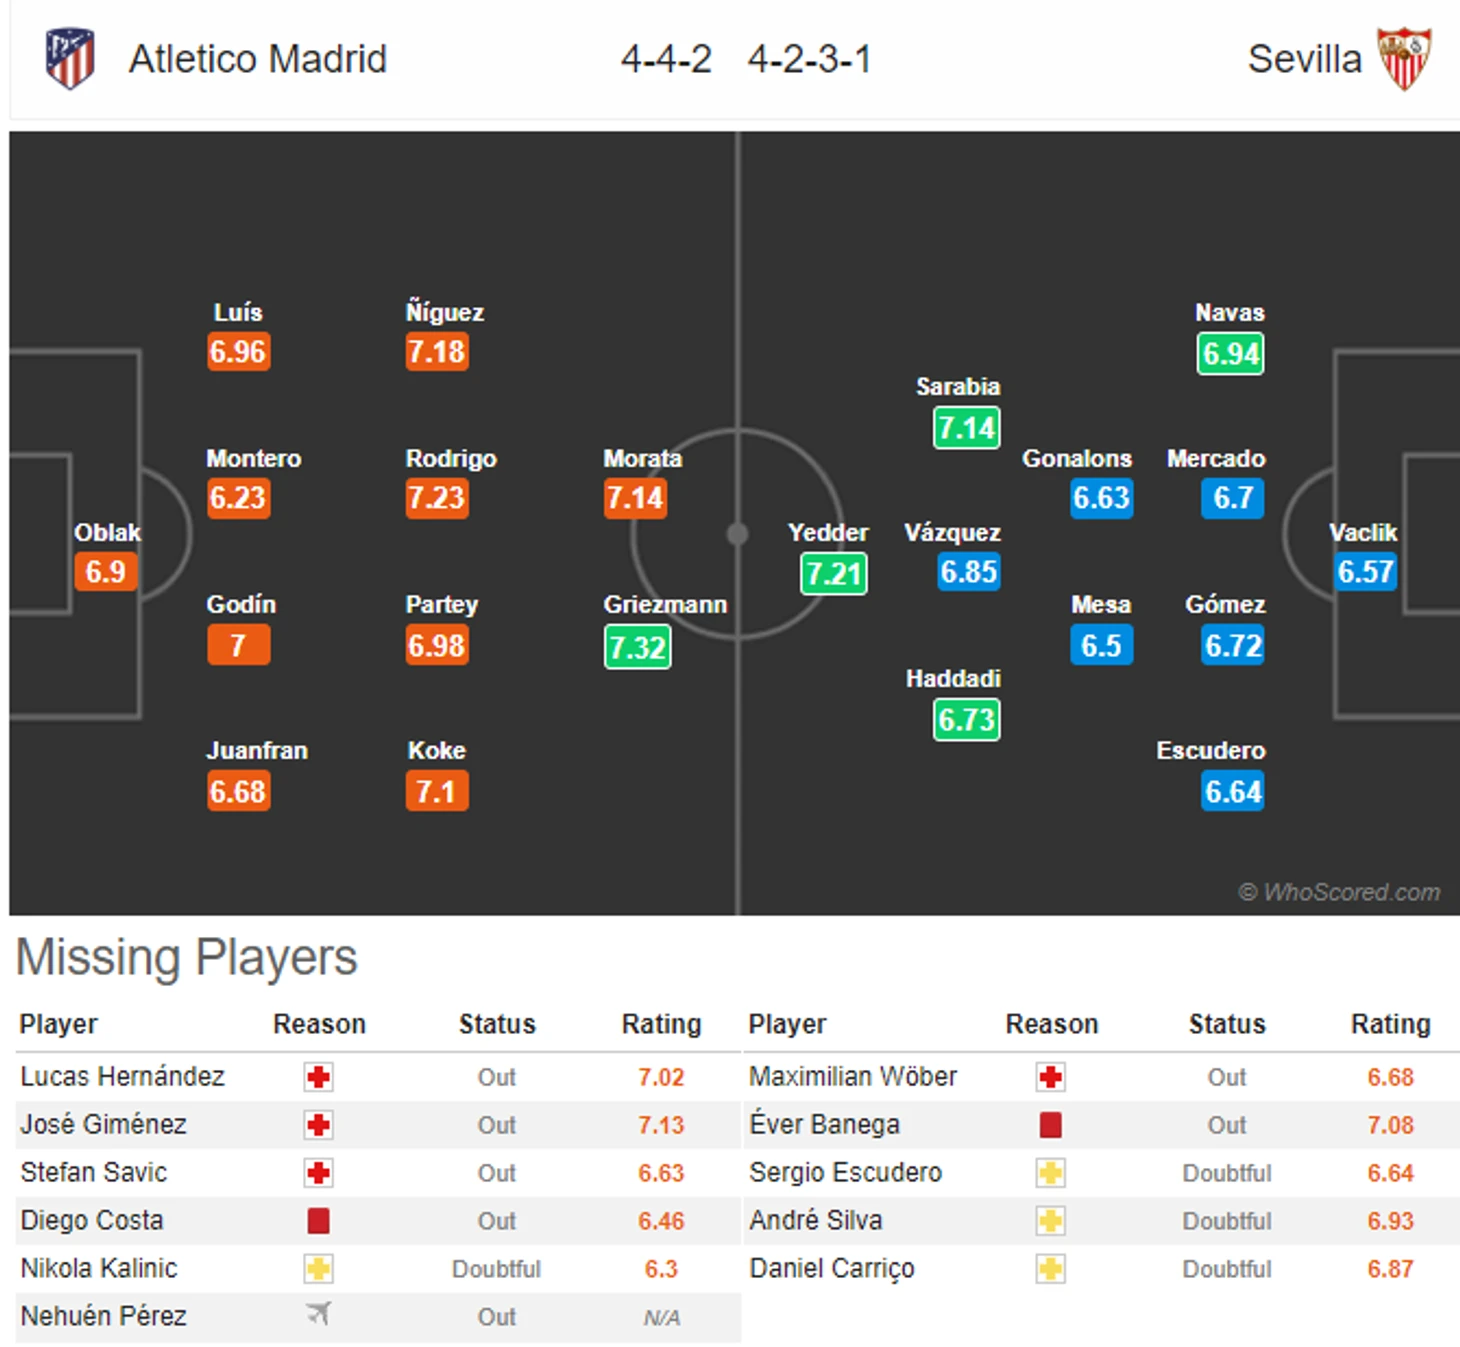Select Griezmann's 7.32 rating badge
The height and width of the screenshot is (1347, 1460).
[x=637, y=647]
